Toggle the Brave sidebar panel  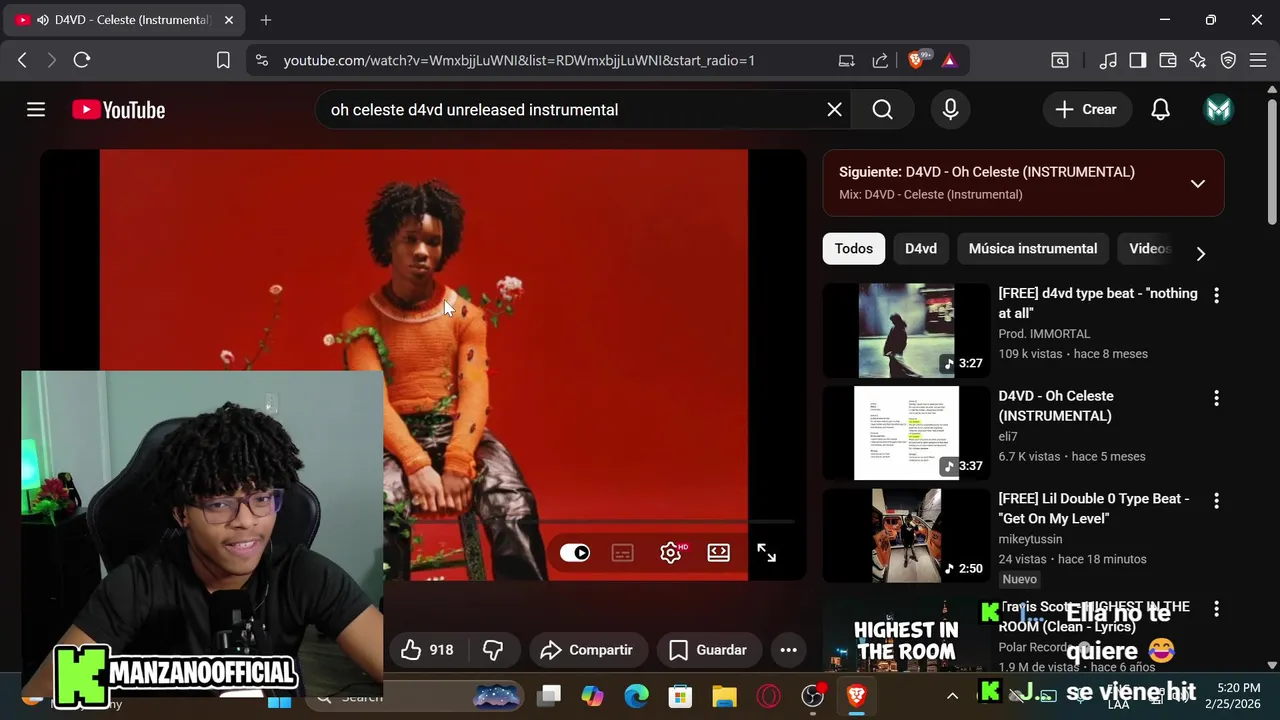pyautogui.click(x=1138, y=60)
